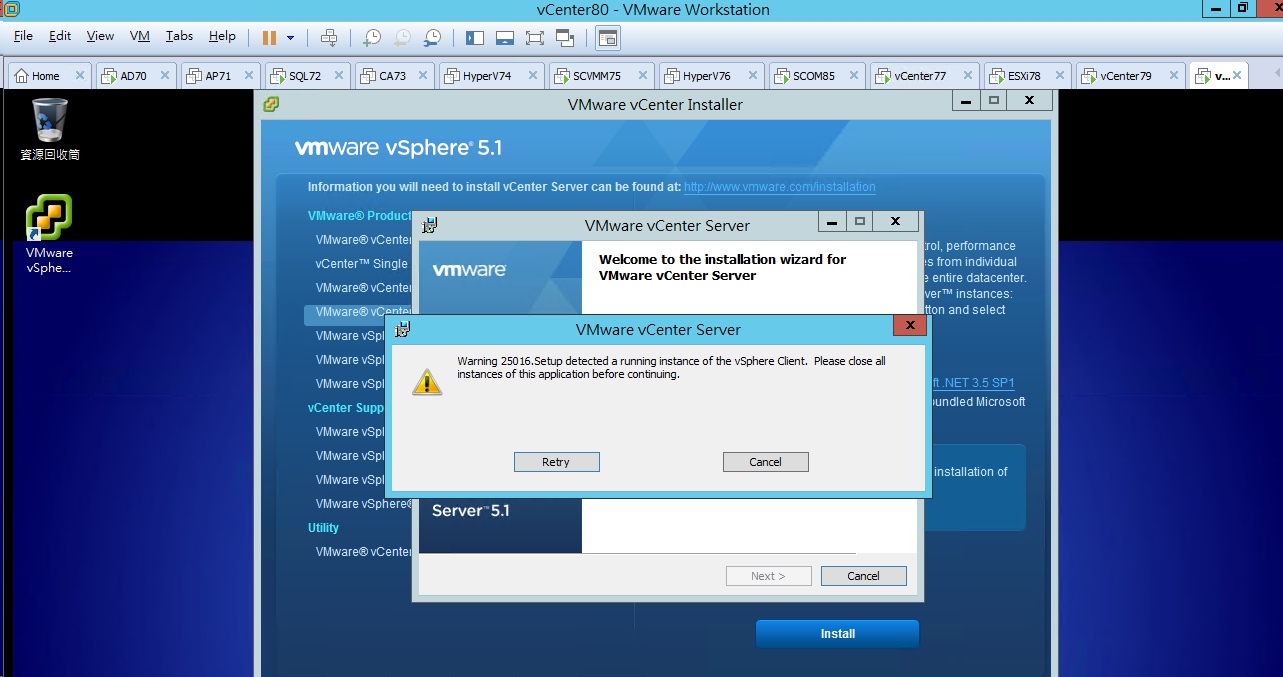Image resolution: width=1283 pixels, height=677 pixels.
Task: Open the www.vmware.com/installation link
Action: (780, 187)
